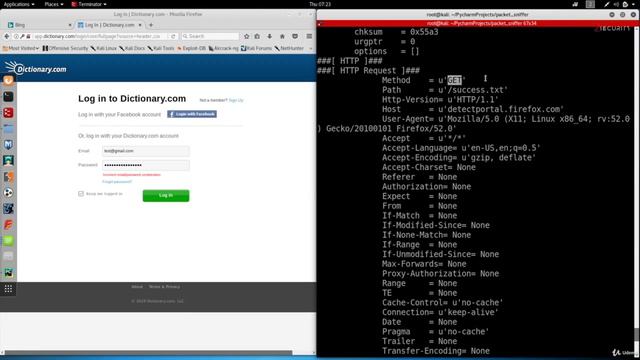Click the terminal vertical scrollbar
Viewport: 640px width, 360px height.
click(x=637, y=333)
